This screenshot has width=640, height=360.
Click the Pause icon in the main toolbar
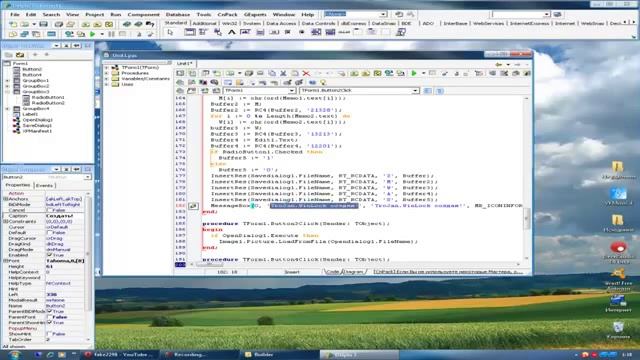(x=111, y=34)
